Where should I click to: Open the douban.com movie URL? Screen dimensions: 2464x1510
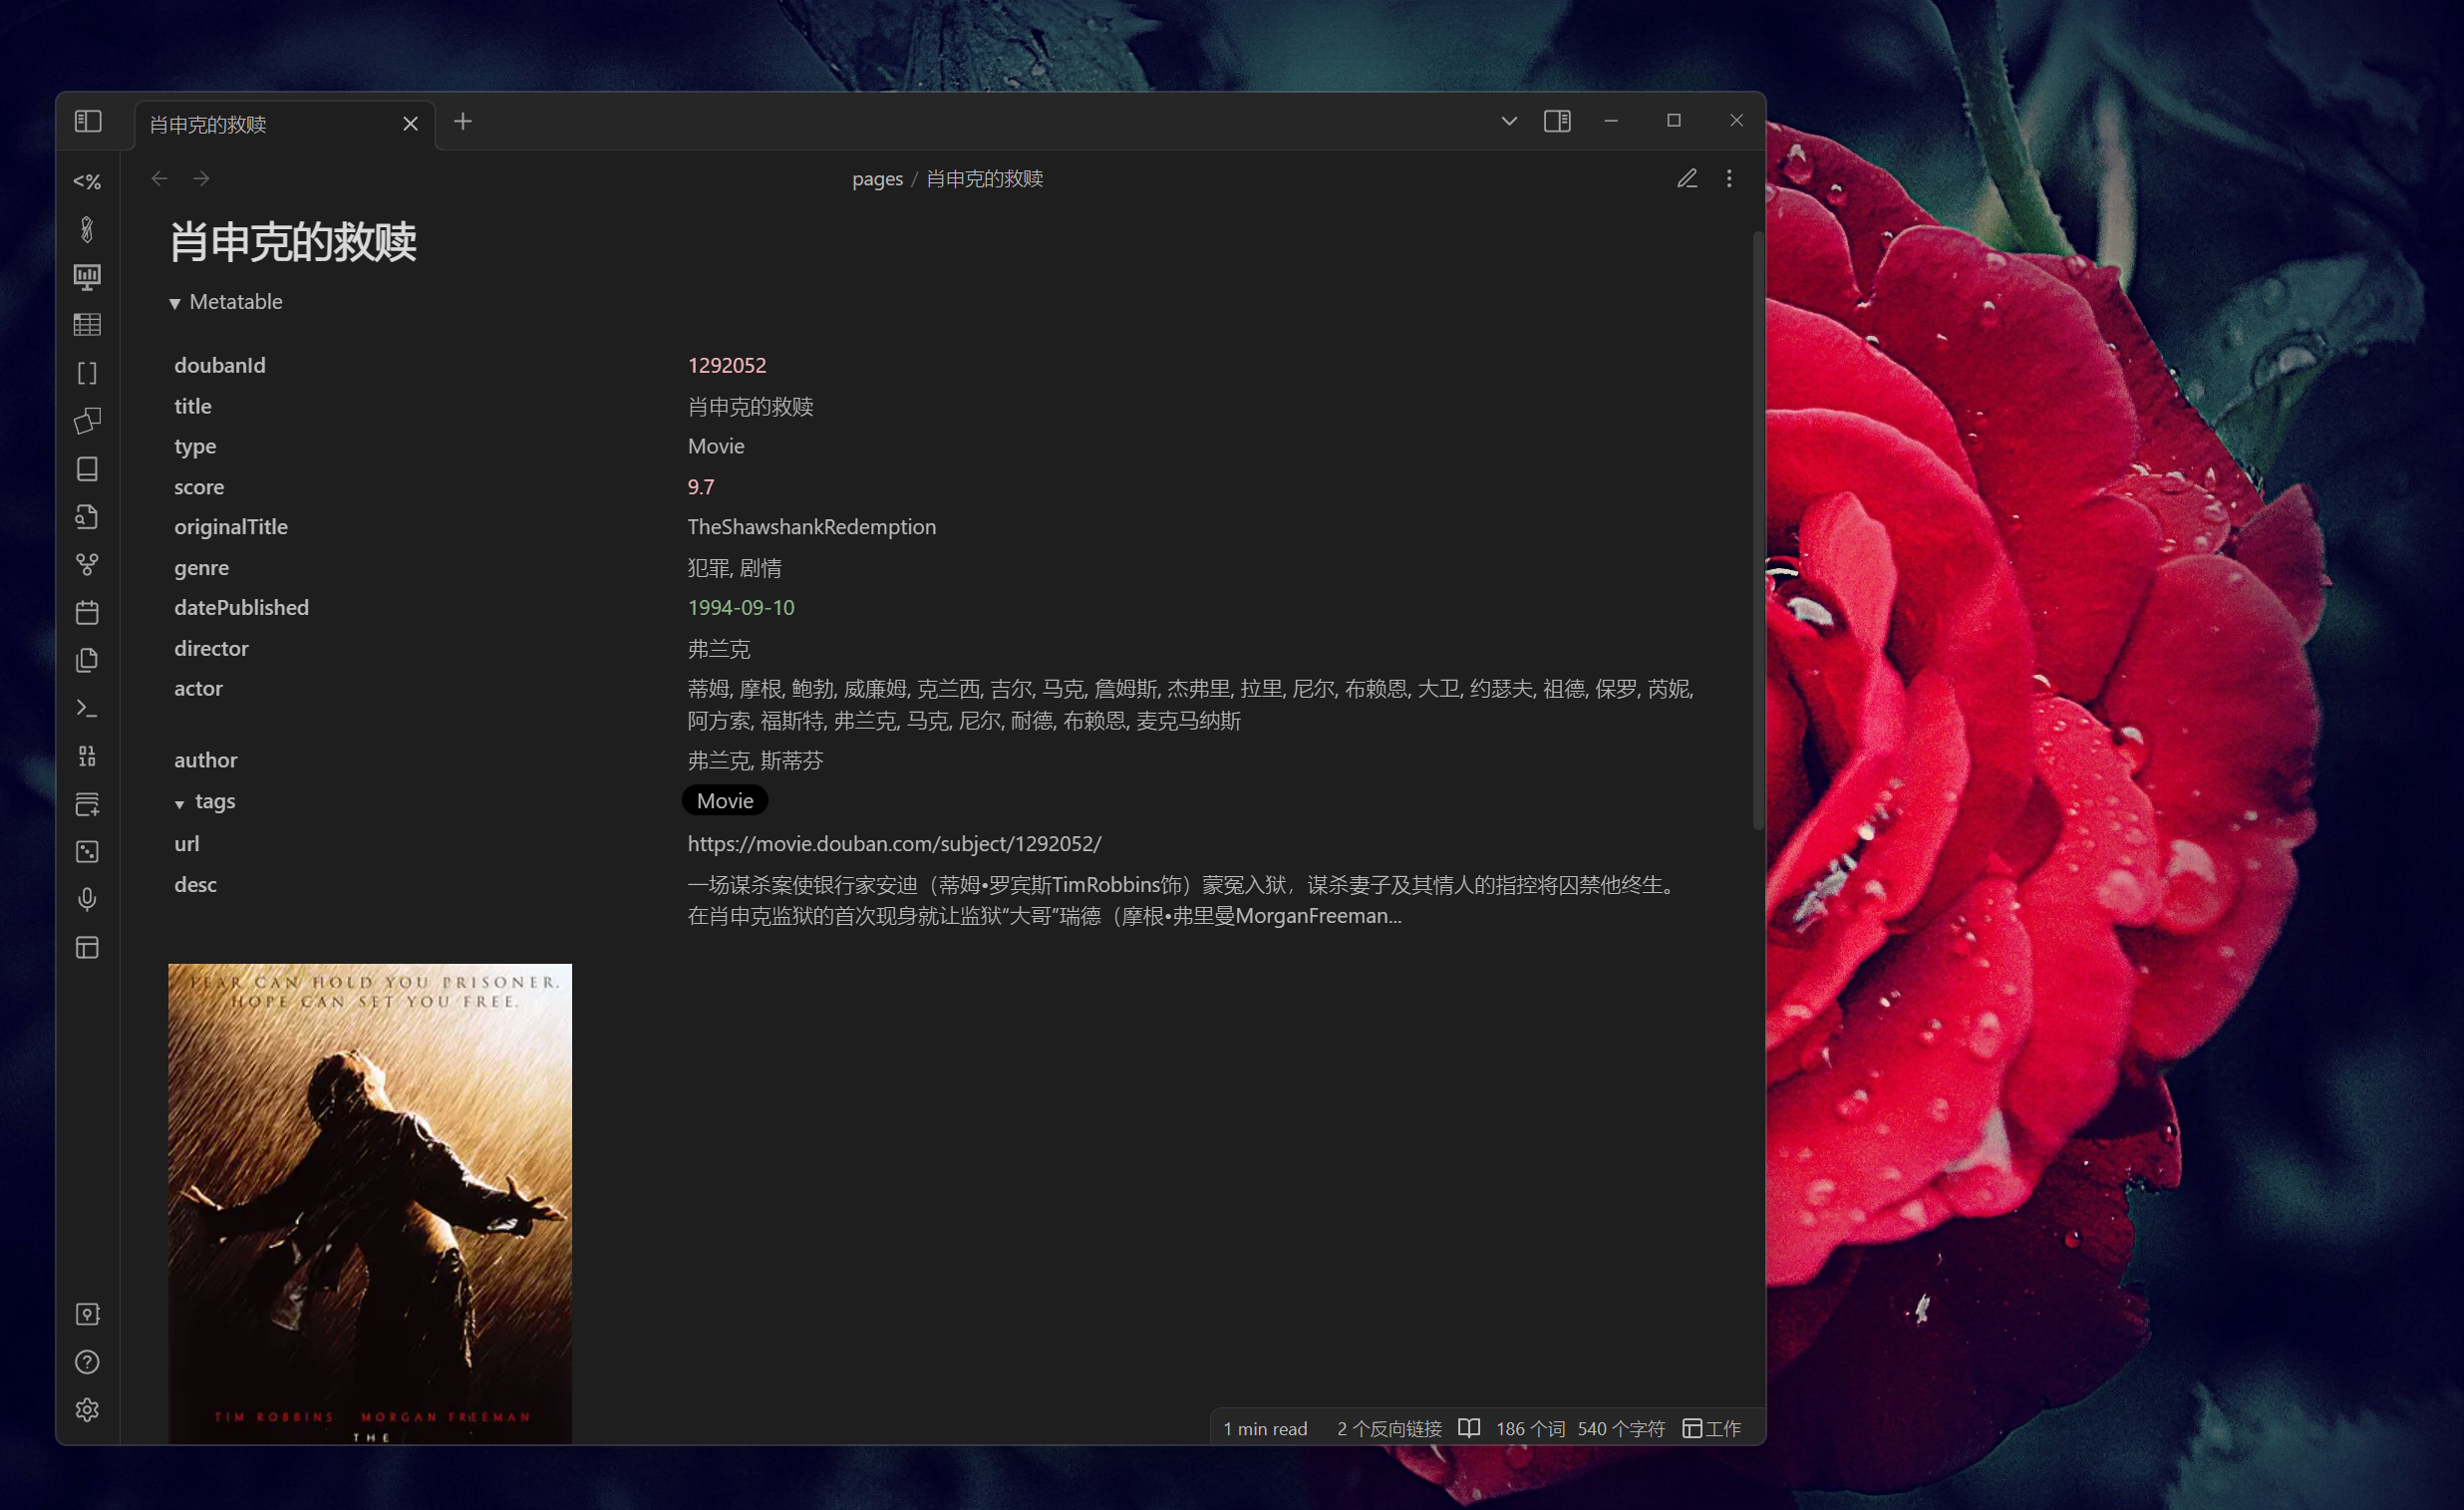893,843
